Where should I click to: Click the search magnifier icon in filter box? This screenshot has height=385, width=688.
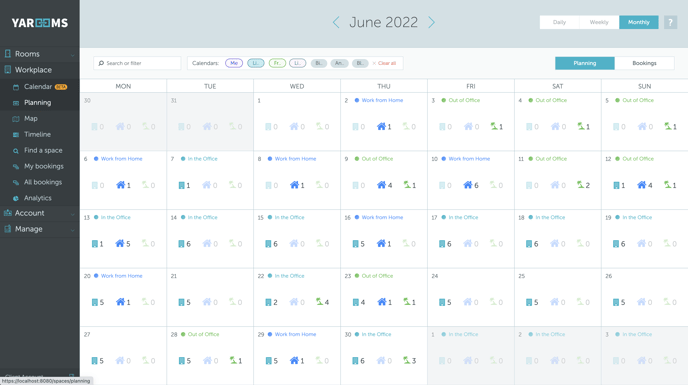101,63
